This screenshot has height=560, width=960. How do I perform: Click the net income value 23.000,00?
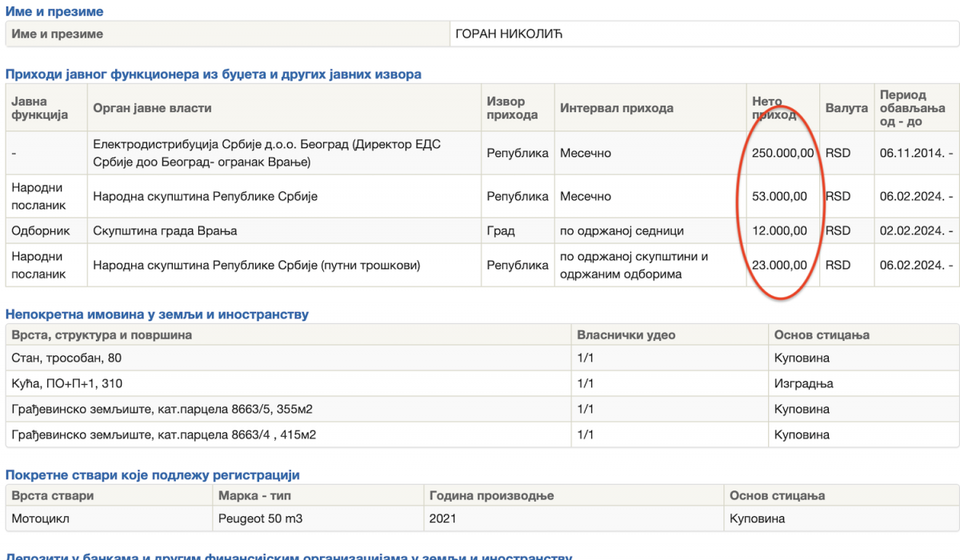(x=779, y=265)
